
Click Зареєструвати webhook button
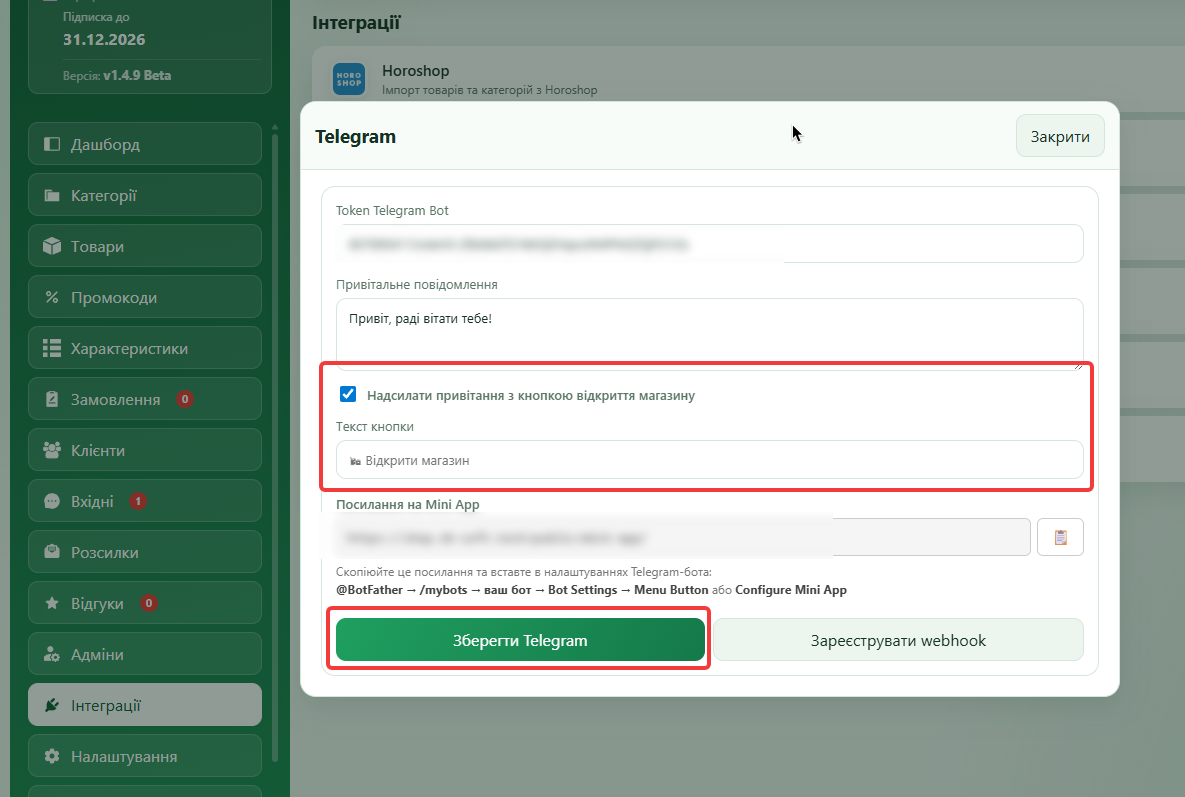click(898, 640)
